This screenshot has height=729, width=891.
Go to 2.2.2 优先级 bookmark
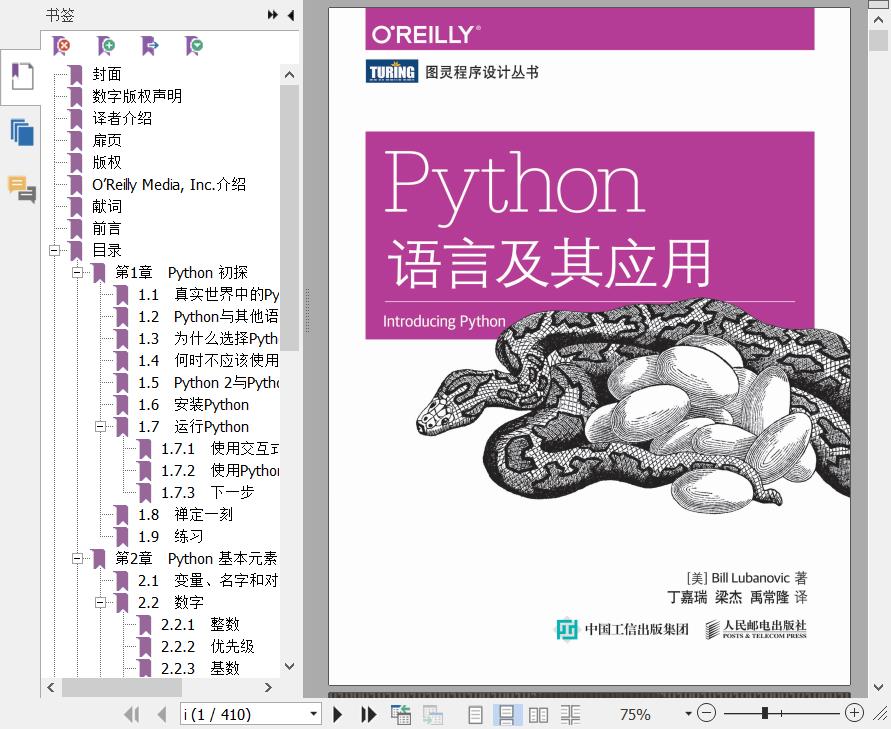point(207,647)
